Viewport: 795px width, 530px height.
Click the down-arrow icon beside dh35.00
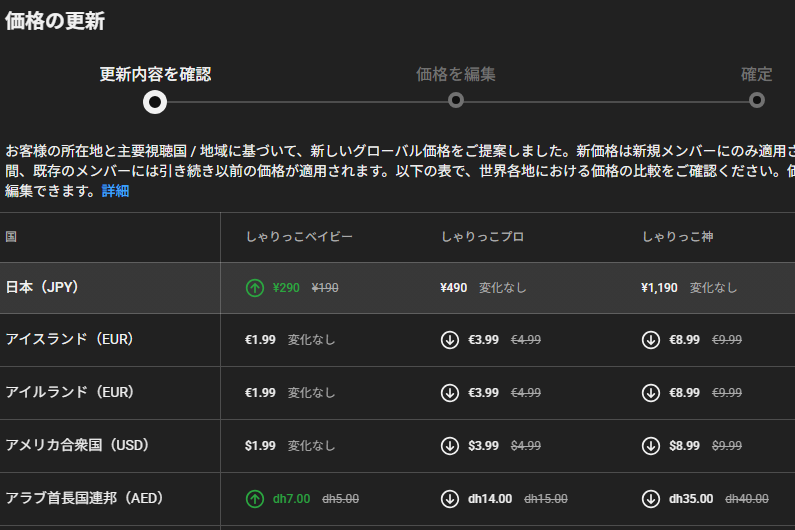[651, 499]
